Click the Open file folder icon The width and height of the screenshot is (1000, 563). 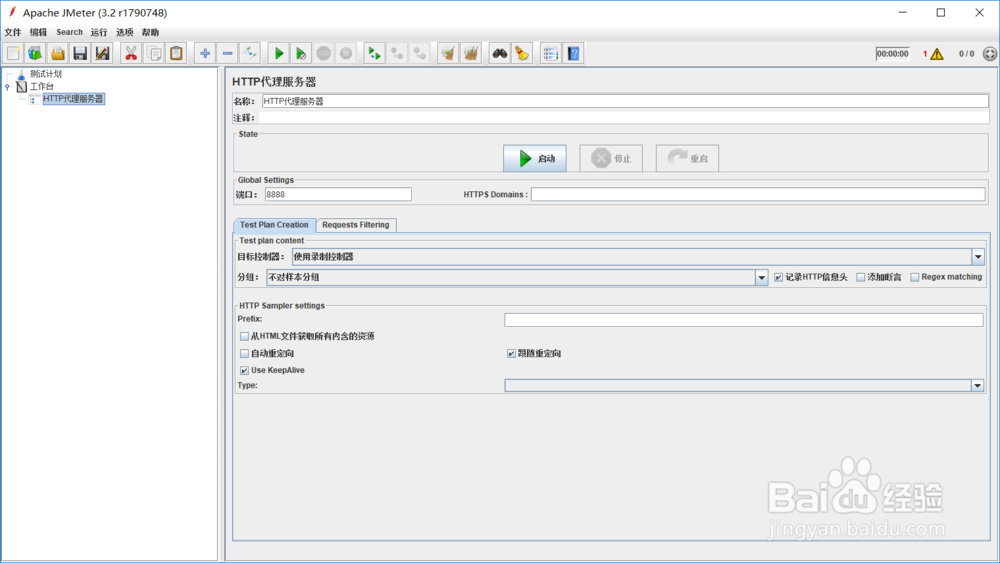[57, 54]
